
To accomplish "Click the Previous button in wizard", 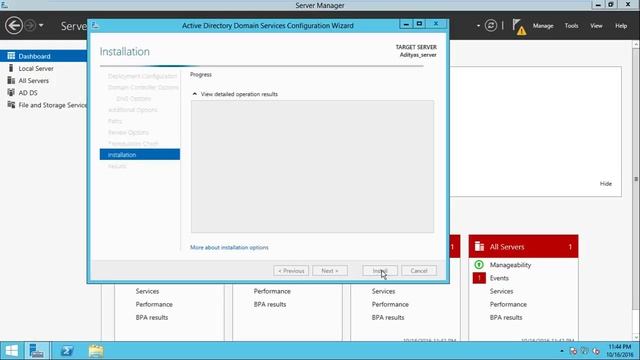I will [291, 271].
